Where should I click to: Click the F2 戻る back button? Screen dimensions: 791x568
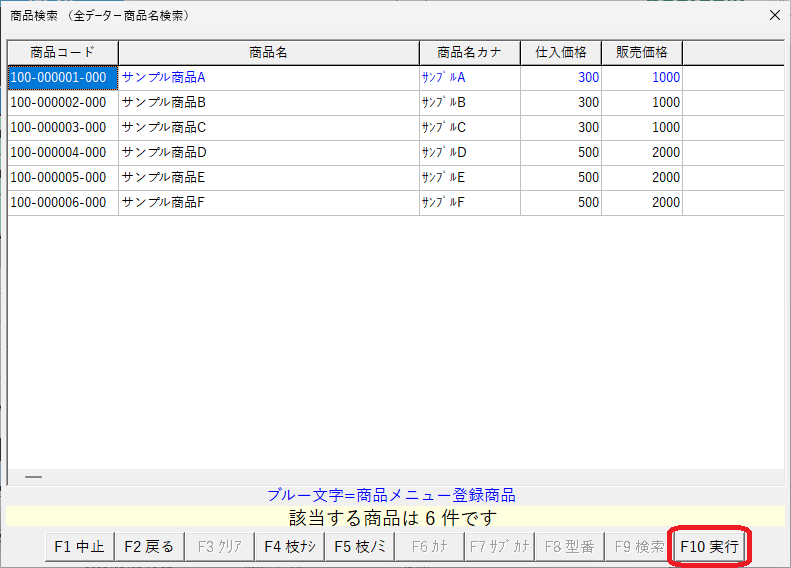(149, 547)
